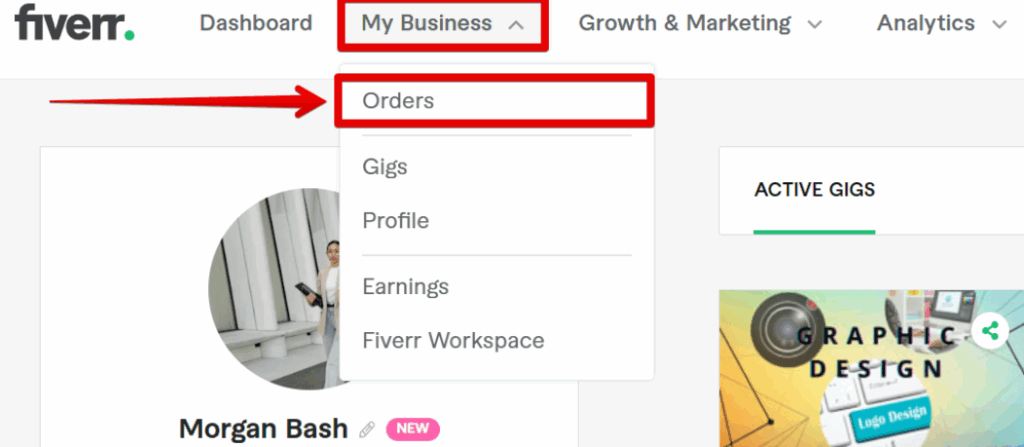Click the Fiverr logo
1024x447 pixels.
(x=74, y=23)
